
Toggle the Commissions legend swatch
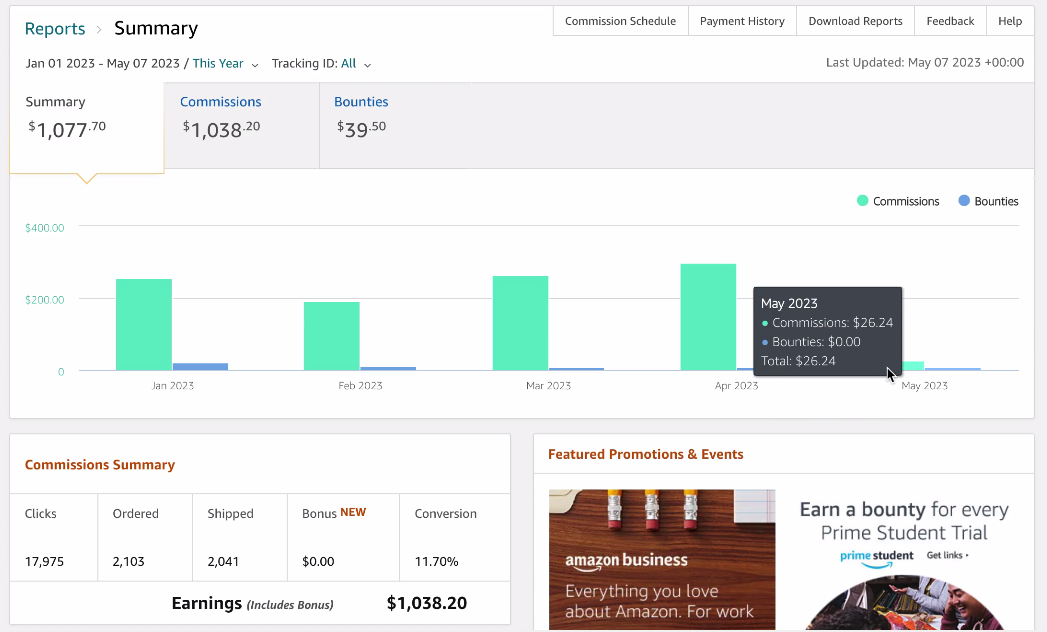click(862, 200)
